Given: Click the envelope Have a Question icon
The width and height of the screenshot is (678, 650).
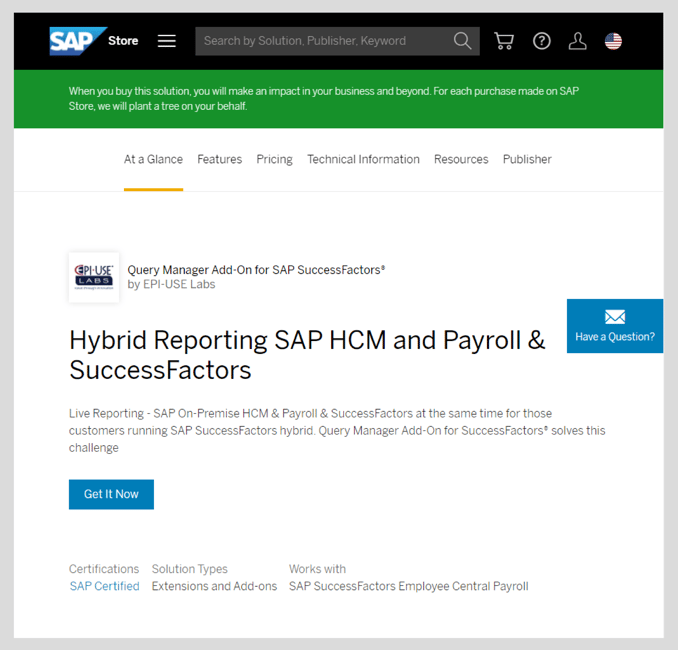Looking at the screenshot, I should point(615,317).
